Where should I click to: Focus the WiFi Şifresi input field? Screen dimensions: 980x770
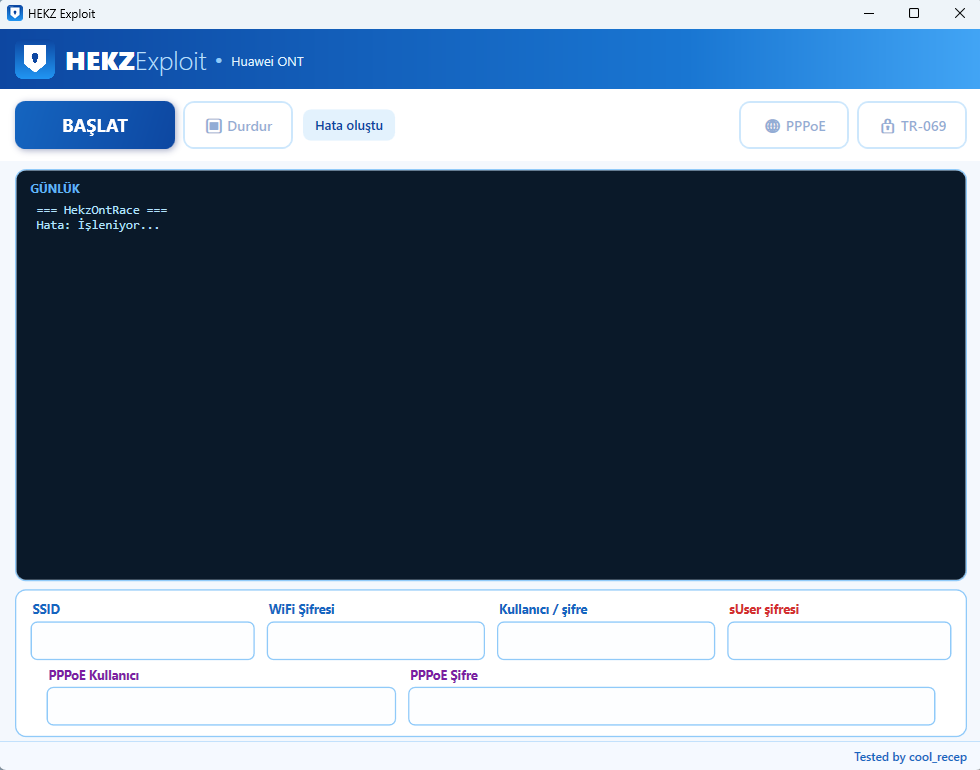[376, 641]
